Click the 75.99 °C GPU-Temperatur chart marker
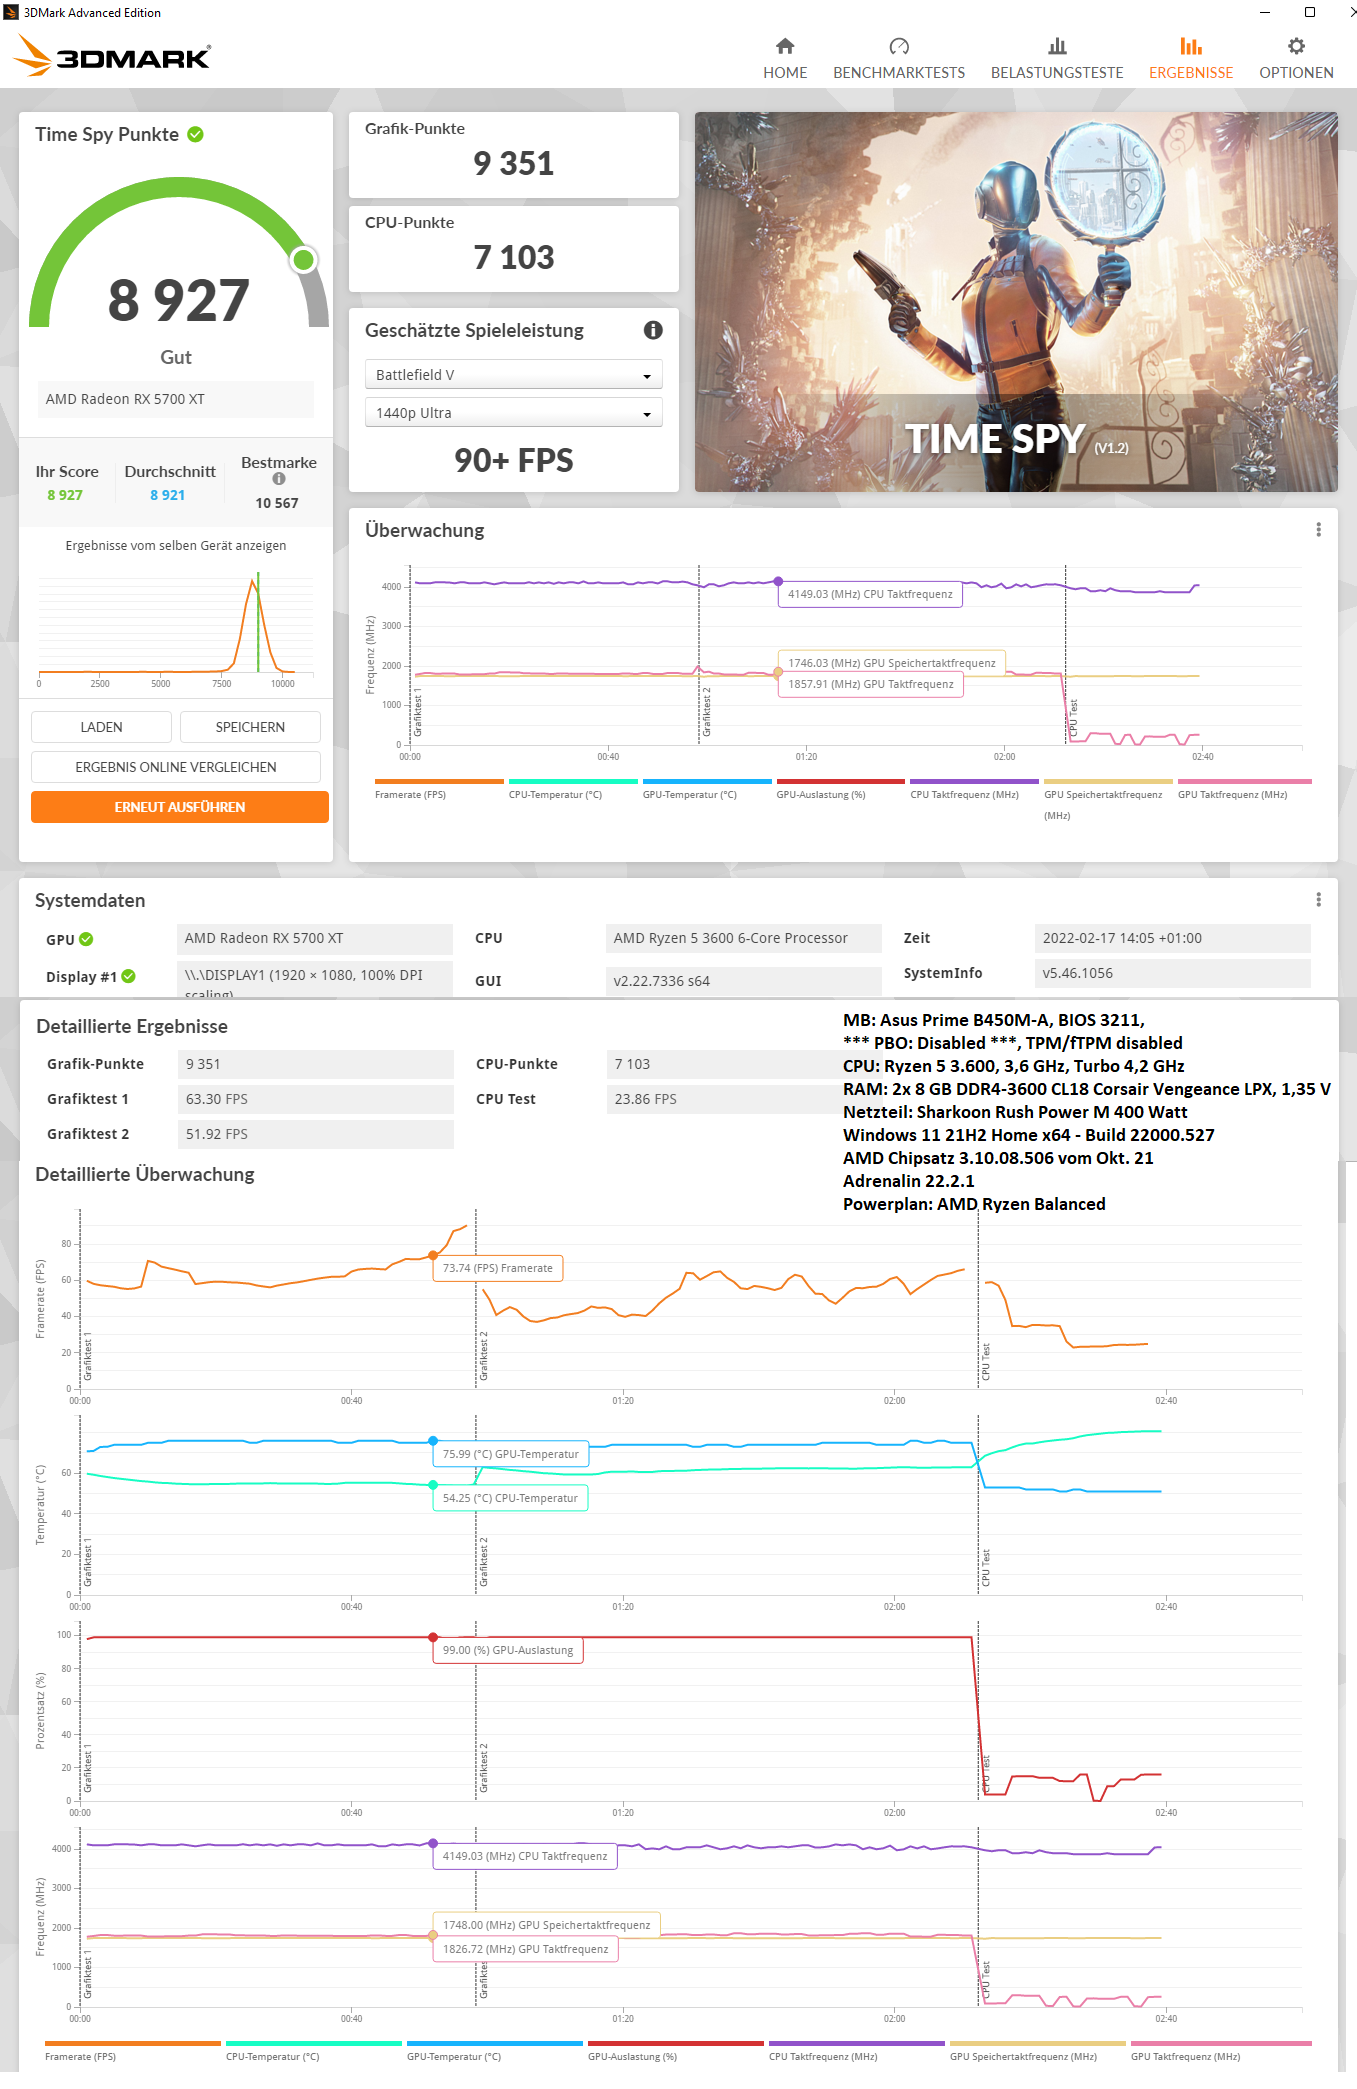The height and width of the screenshot is (2089, 1357). coord(433,1441)
